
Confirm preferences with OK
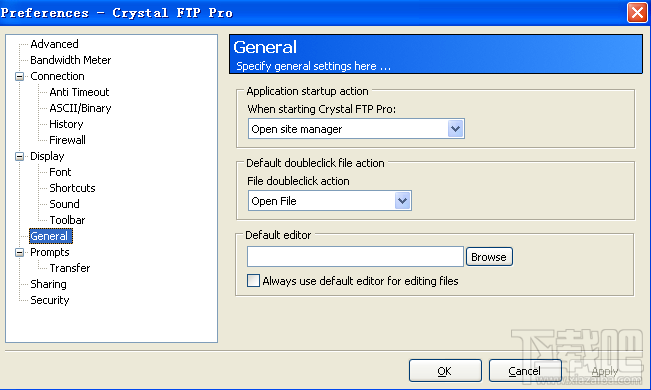(x=445, y=370)
